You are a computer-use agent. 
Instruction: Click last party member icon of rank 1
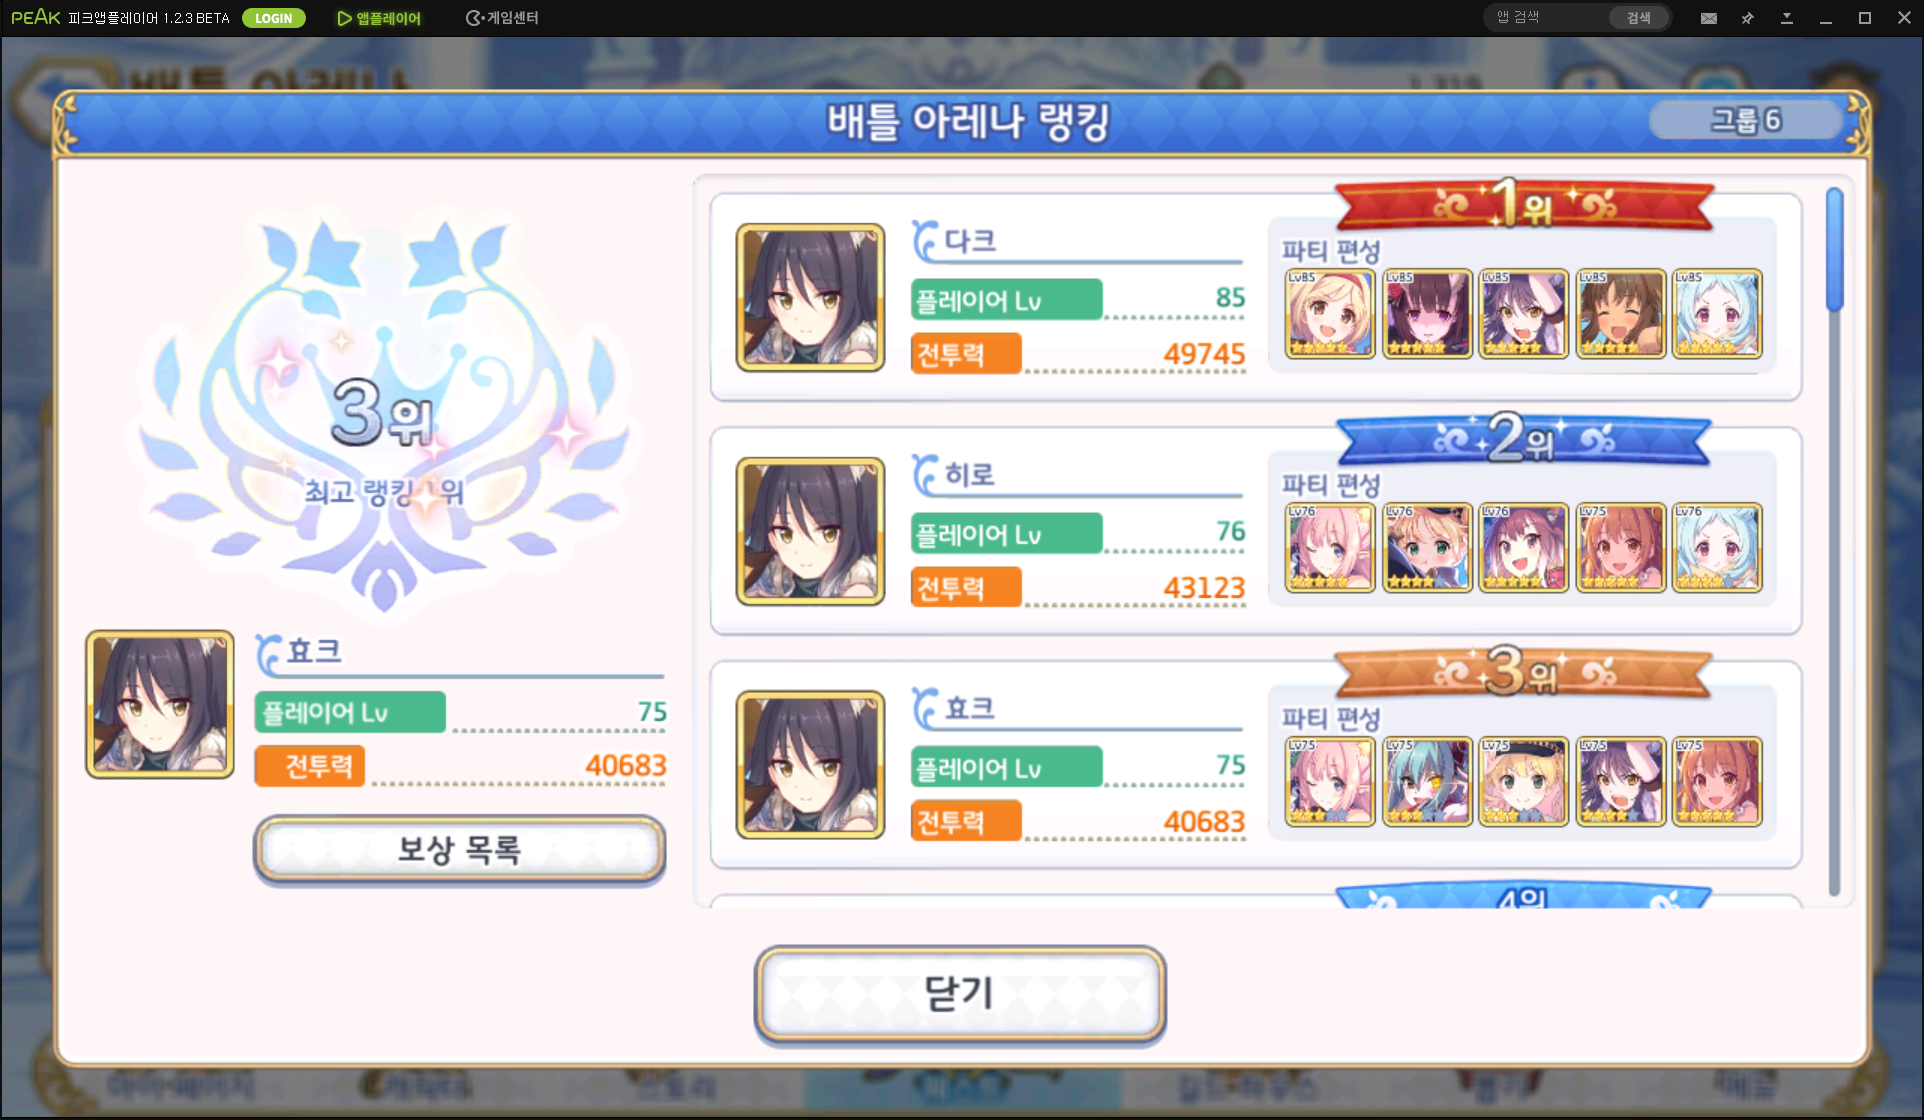pyautogui.click(x=1717, y=314)
